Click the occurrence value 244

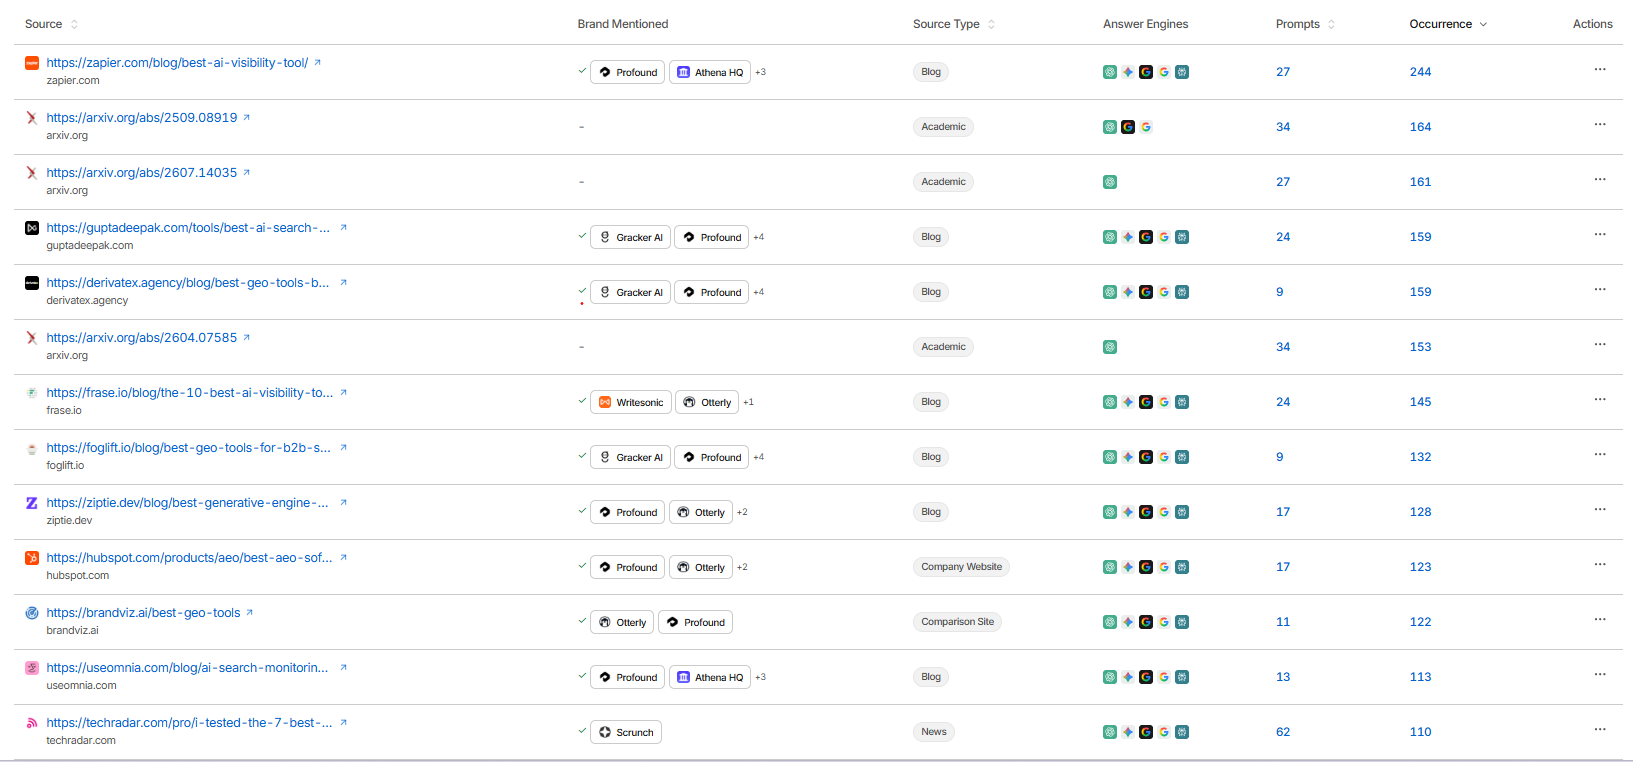1420,72
